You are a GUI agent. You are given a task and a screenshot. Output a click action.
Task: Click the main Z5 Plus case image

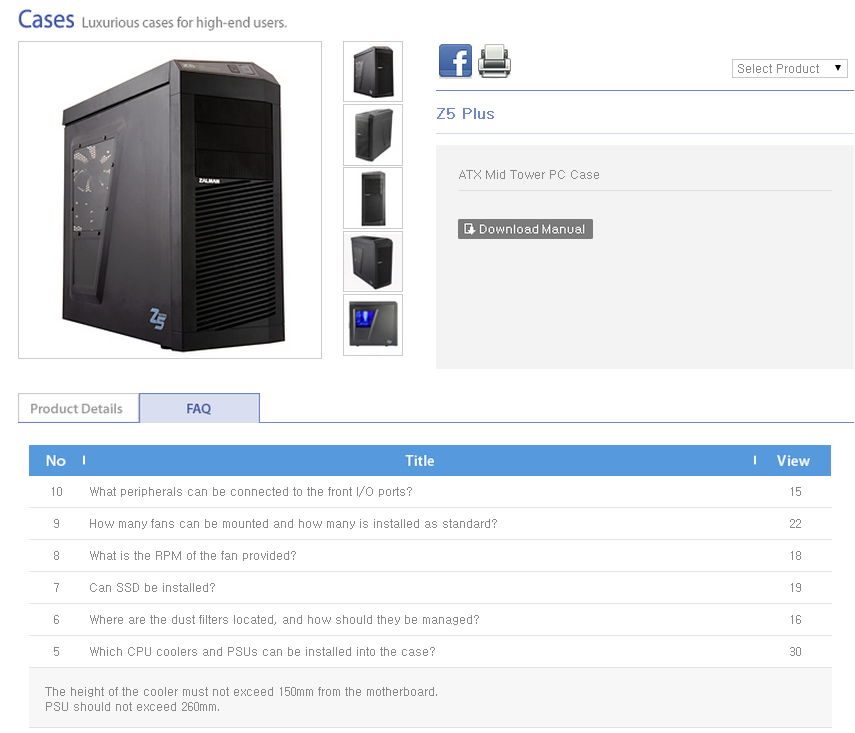pyautogui.click(x=170, y=200)
